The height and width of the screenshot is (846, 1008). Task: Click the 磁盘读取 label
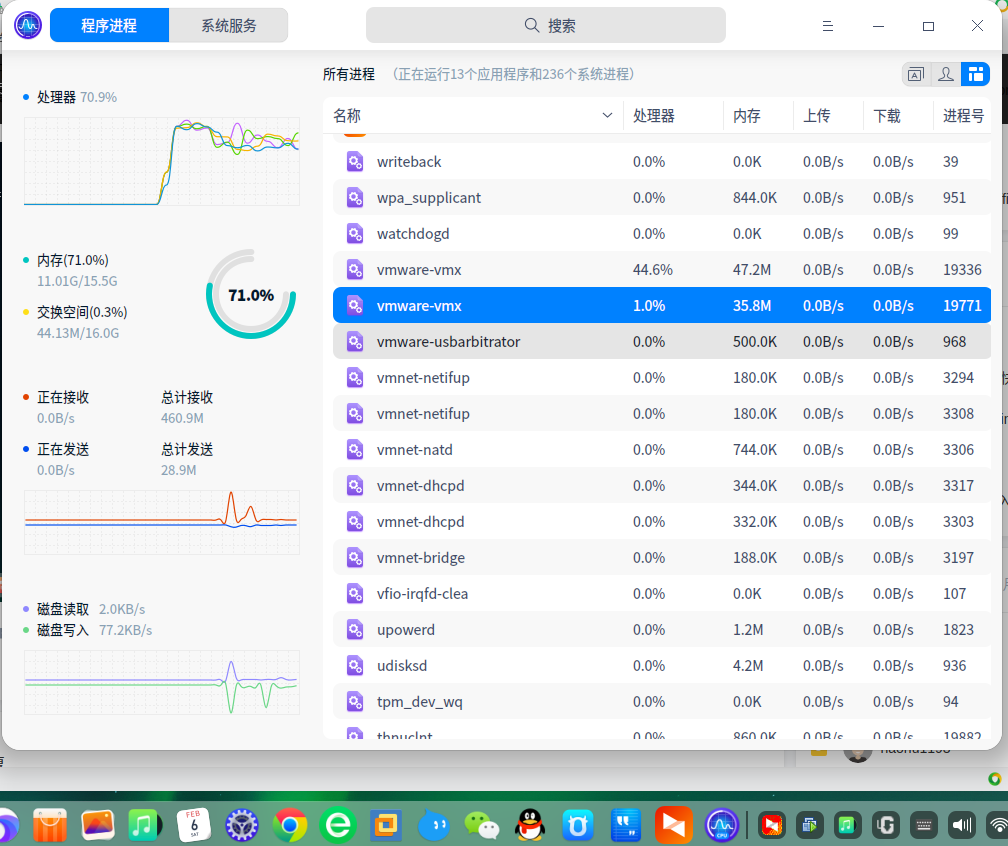(63, 609)
